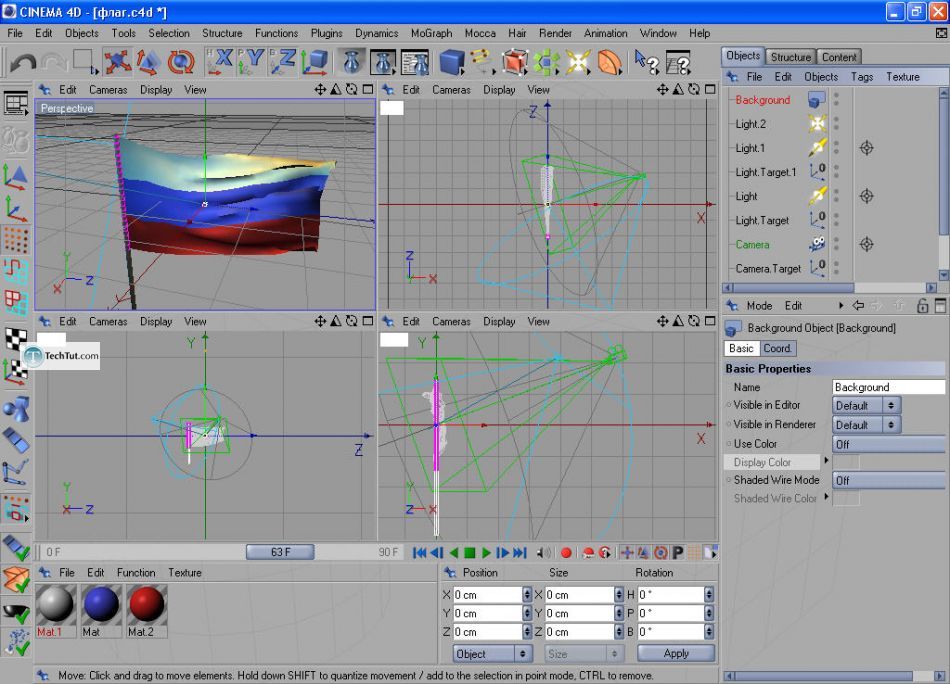This screenshot has width=950, height=684.
Task: Click the Position X input field
Action: [x=487, y=595]
